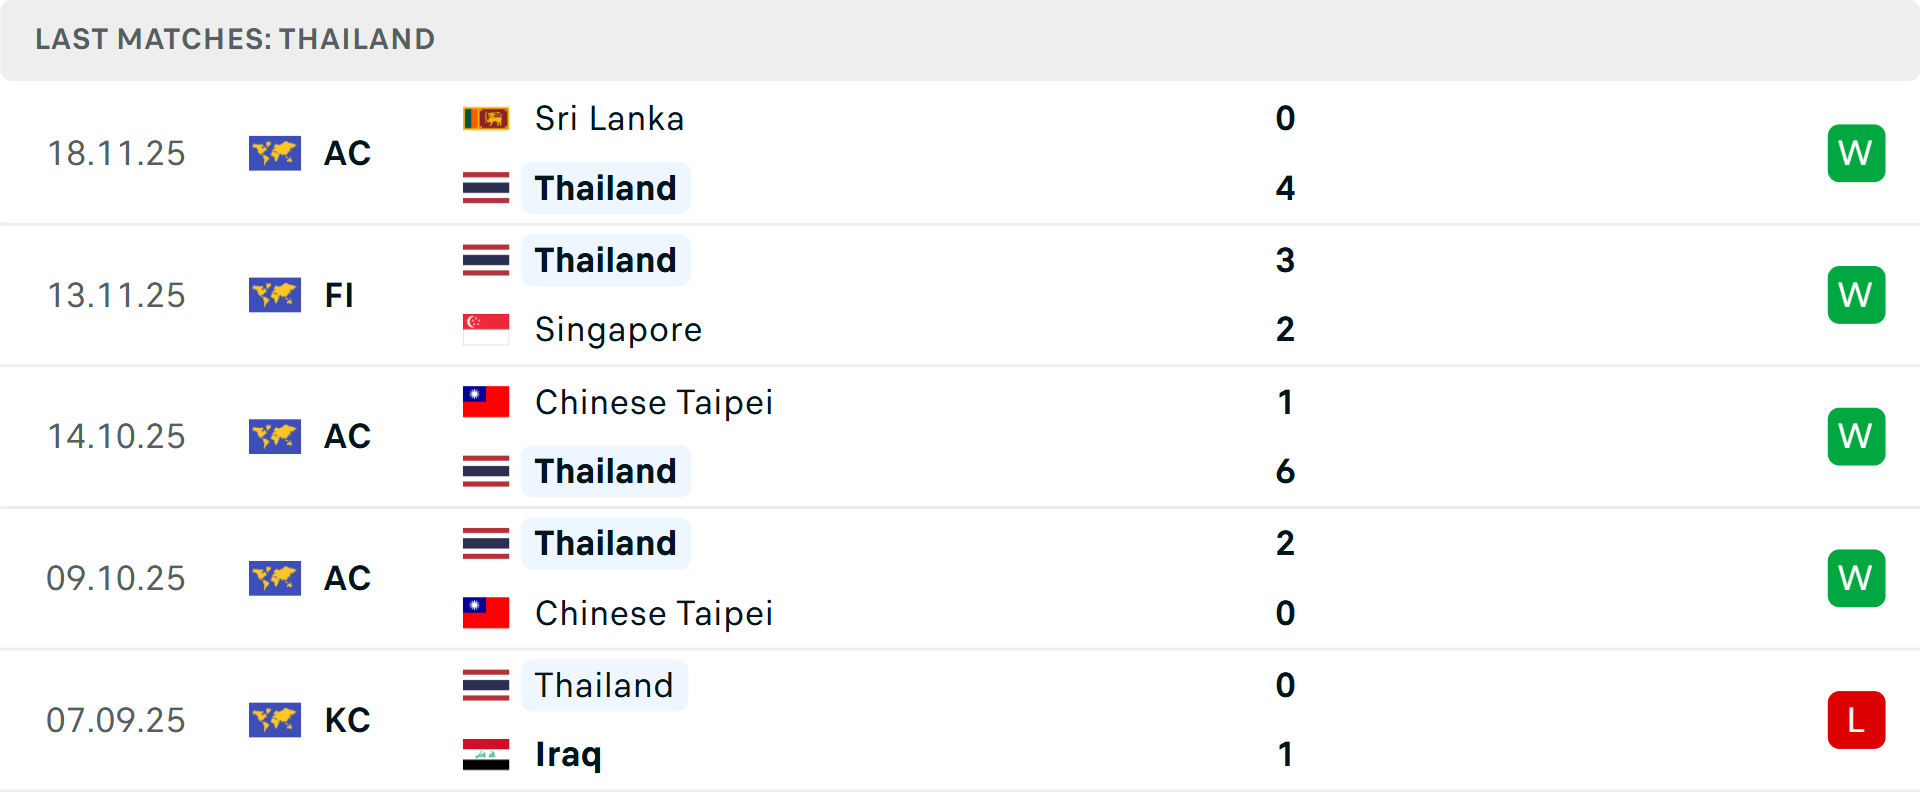This screenshot has height=792, width=1920.
Task: Click Chinese Taipei flag in 09.10.25 match
Action: tap(486, 613)
